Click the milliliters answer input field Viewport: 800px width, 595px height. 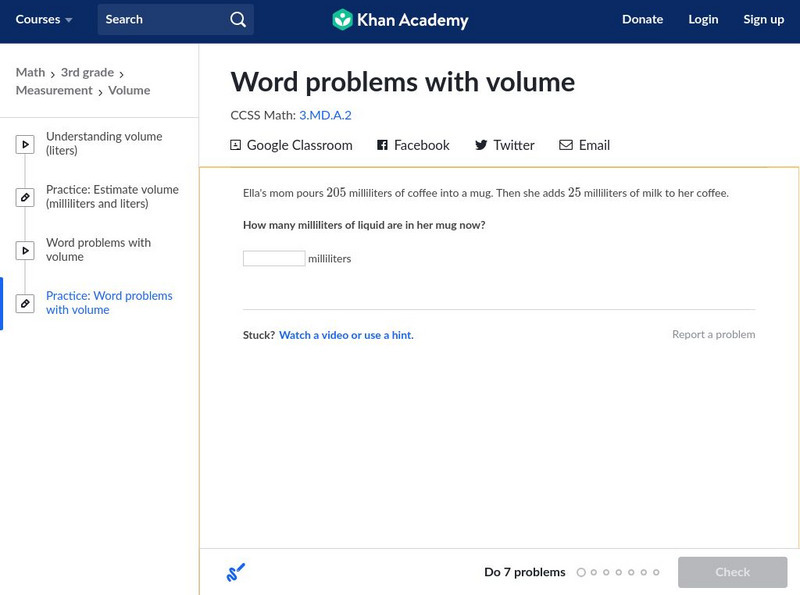pos(272,257)
